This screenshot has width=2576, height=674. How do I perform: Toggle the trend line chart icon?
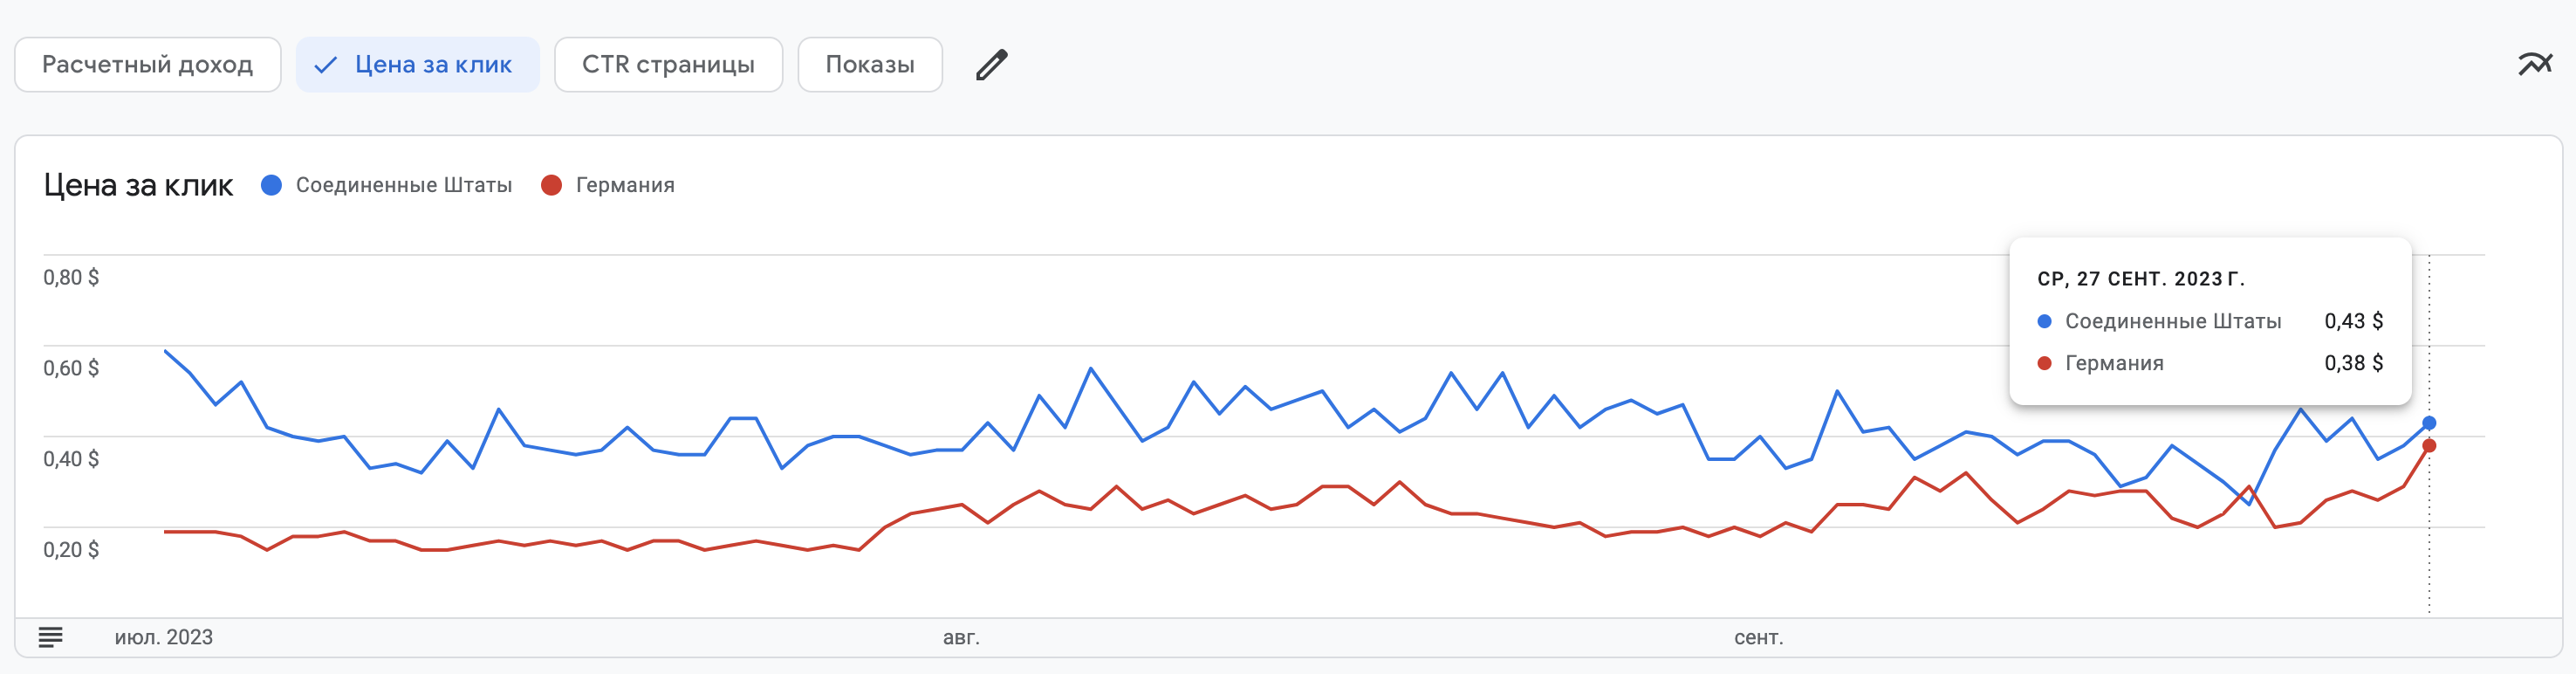[x=2535, y=65]
